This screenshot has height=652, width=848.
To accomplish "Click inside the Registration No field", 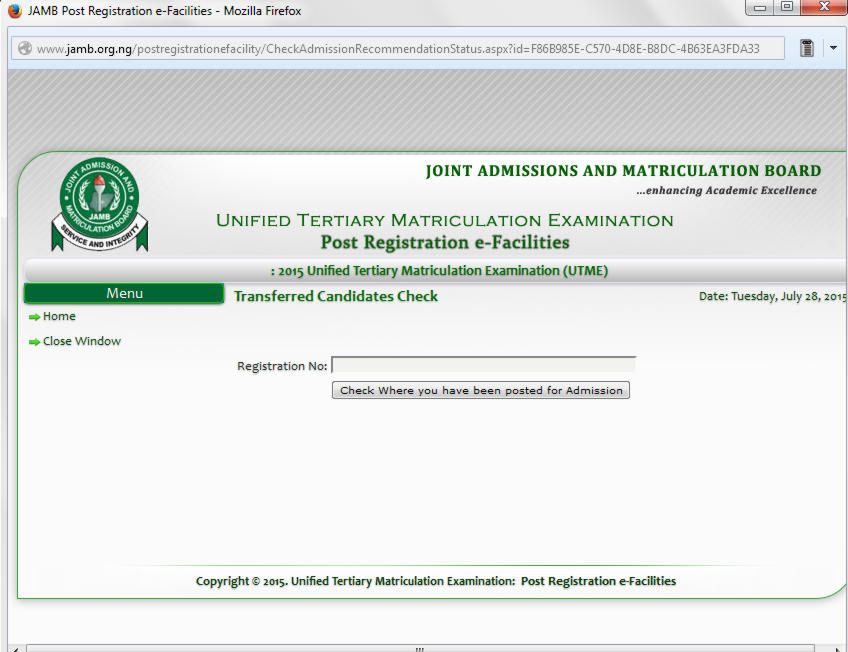I will click(483, 363).
